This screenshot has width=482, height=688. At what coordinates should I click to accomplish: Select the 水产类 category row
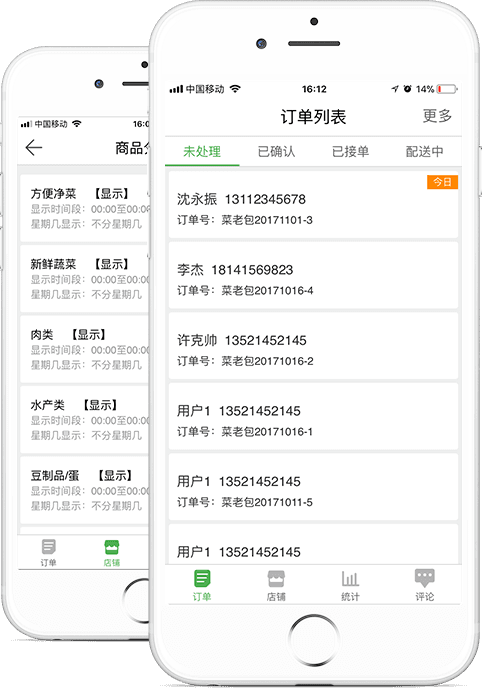(x=85, y=419)
